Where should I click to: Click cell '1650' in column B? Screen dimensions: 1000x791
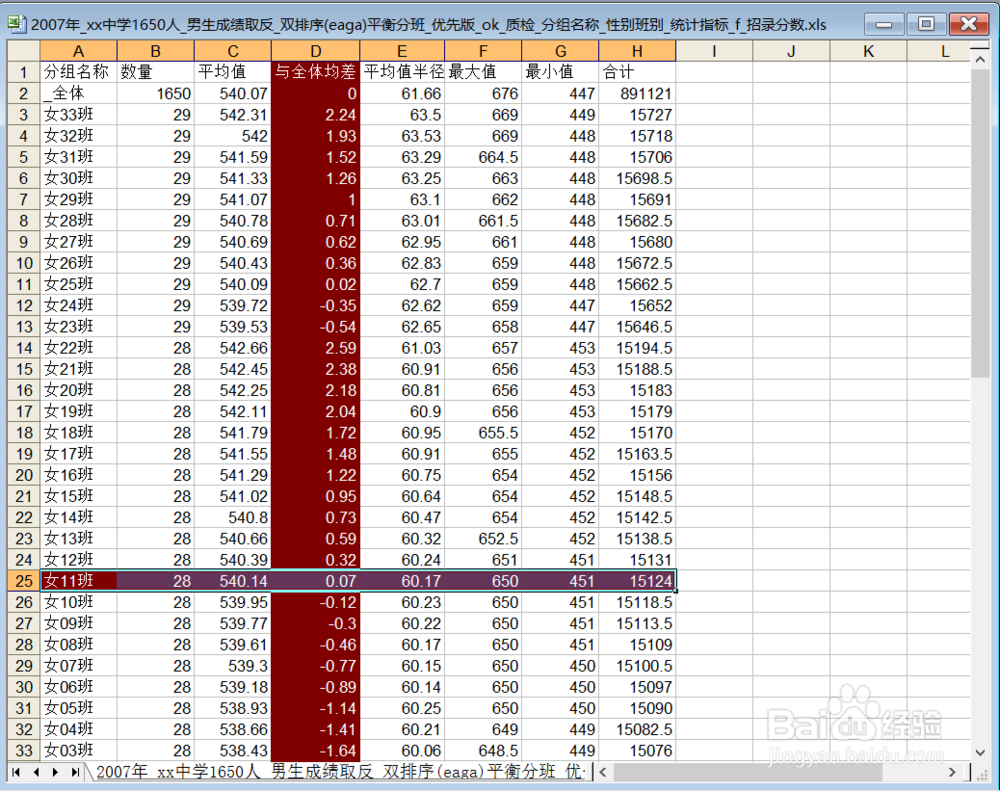click(156, 93)
